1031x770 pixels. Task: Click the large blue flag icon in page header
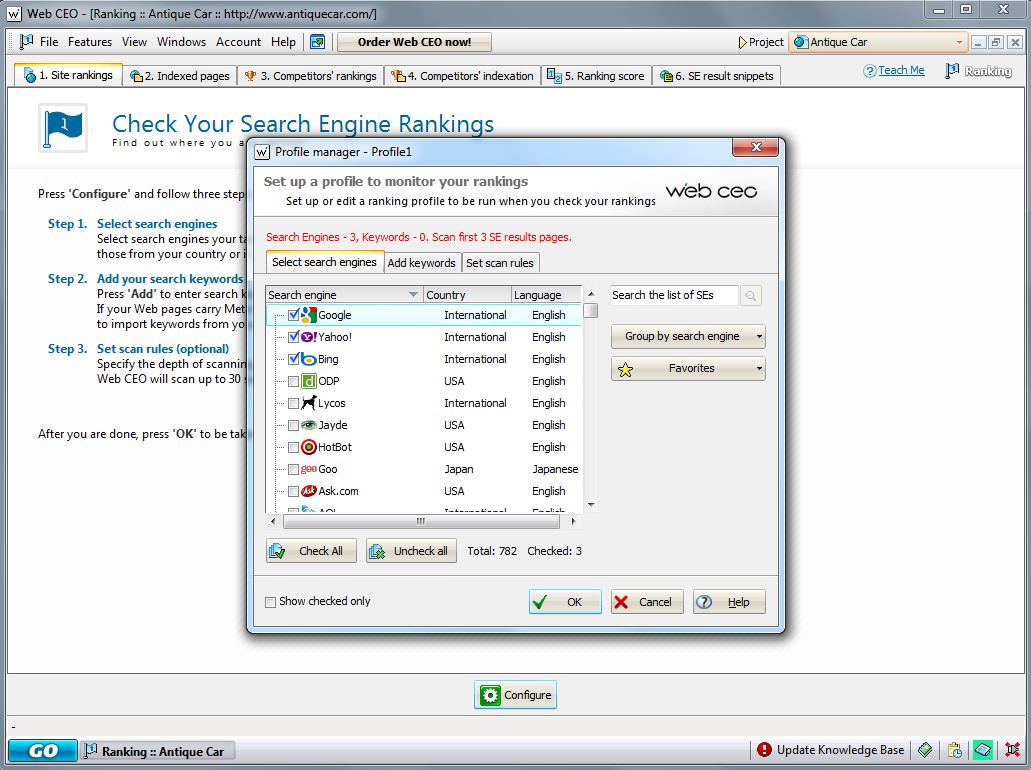click(63, 128)
